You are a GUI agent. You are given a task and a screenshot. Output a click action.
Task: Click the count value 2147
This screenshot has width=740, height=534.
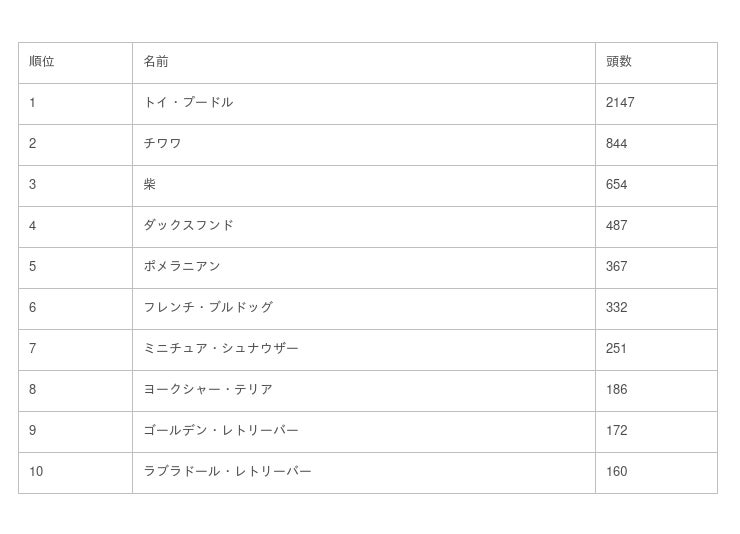(620, 103)
